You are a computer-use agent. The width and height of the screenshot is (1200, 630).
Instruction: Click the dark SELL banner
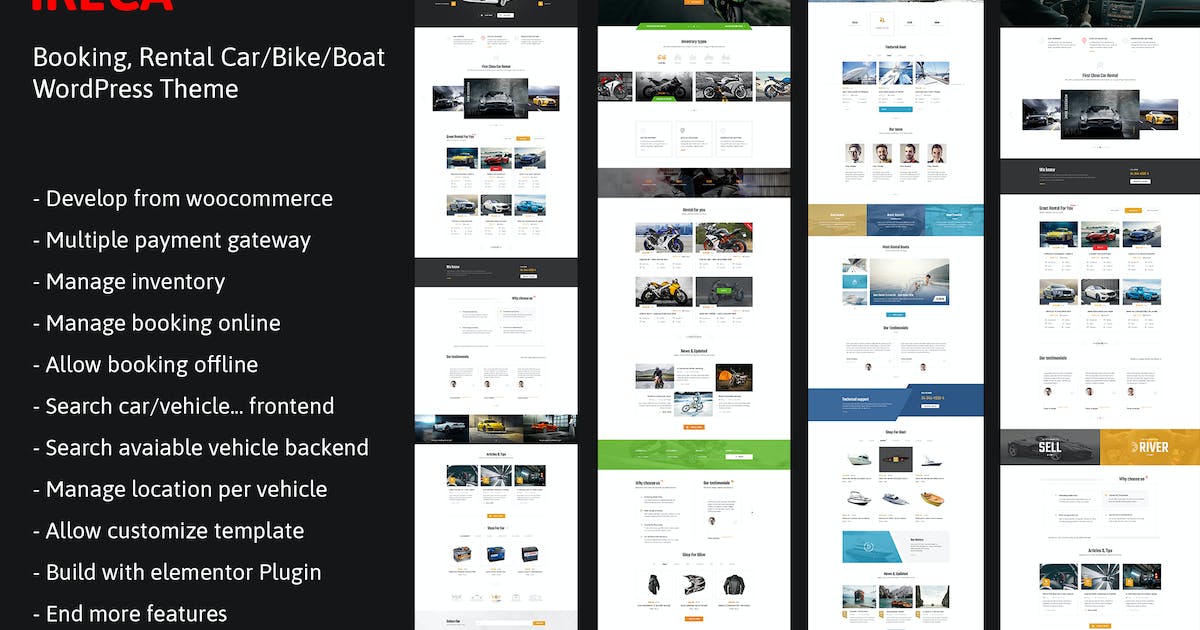click(1049, 445)
